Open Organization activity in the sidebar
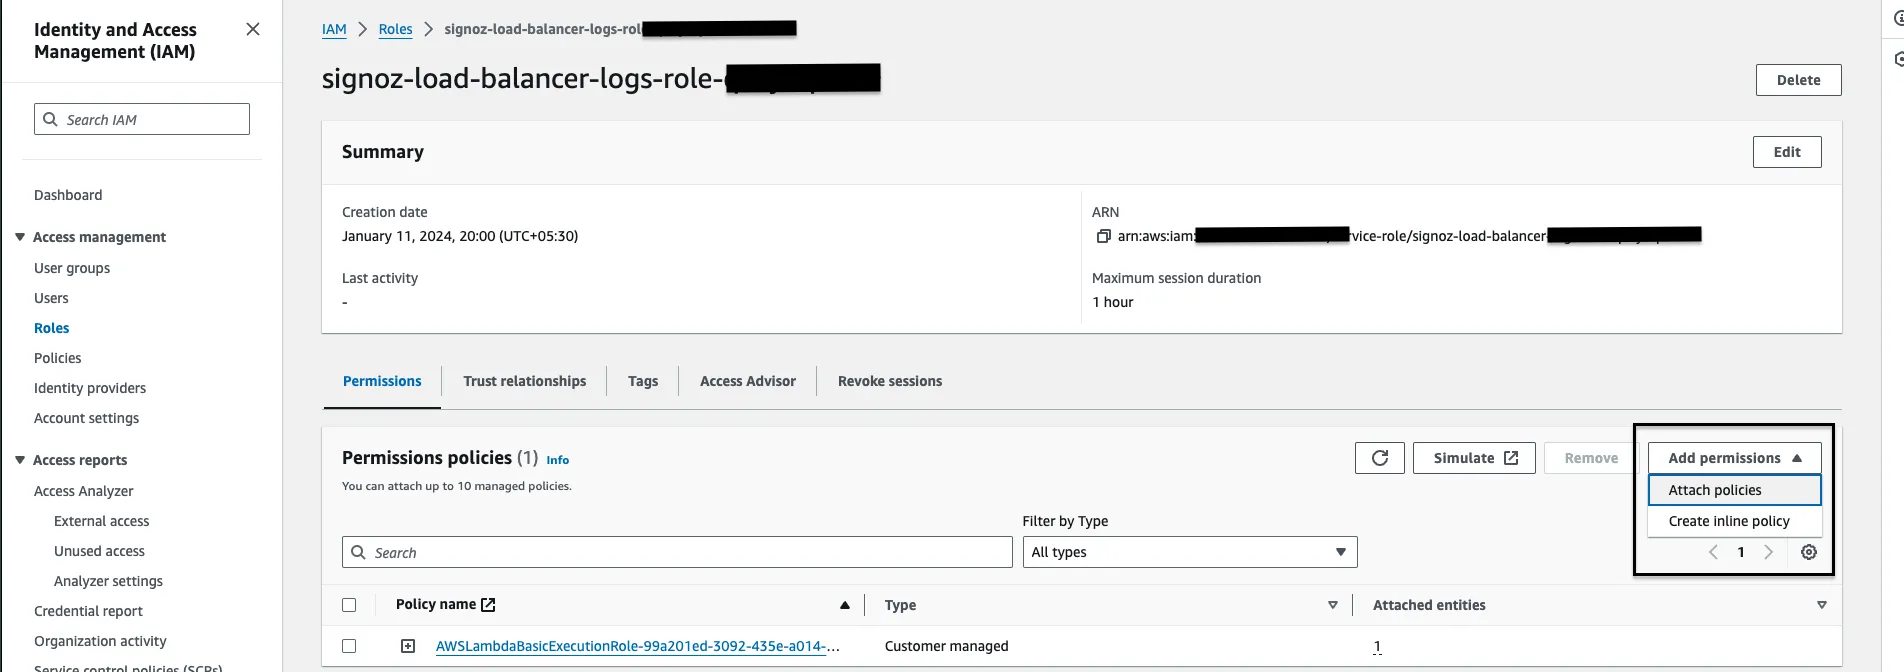 100,641
